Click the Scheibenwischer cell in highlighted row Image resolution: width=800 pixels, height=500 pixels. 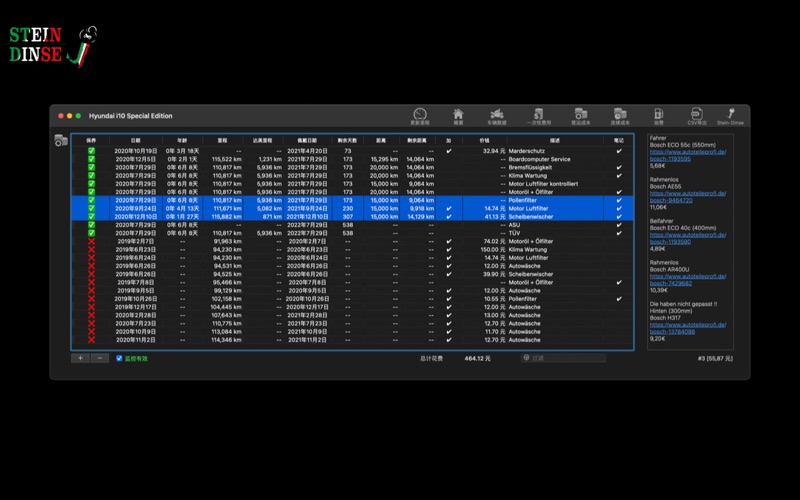[x=531, y=217]
